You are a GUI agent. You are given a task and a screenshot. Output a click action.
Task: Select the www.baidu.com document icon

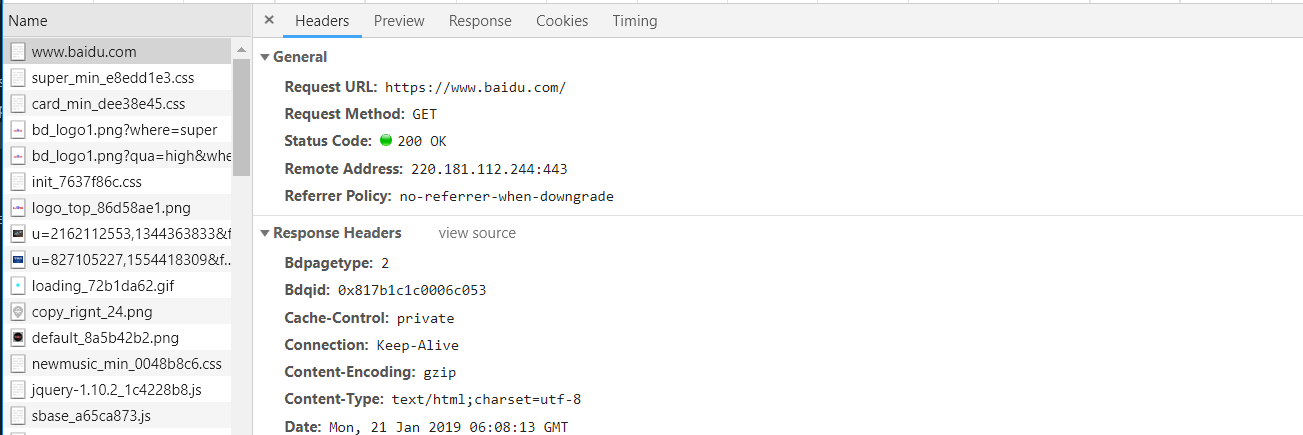(x=18, y=52)
